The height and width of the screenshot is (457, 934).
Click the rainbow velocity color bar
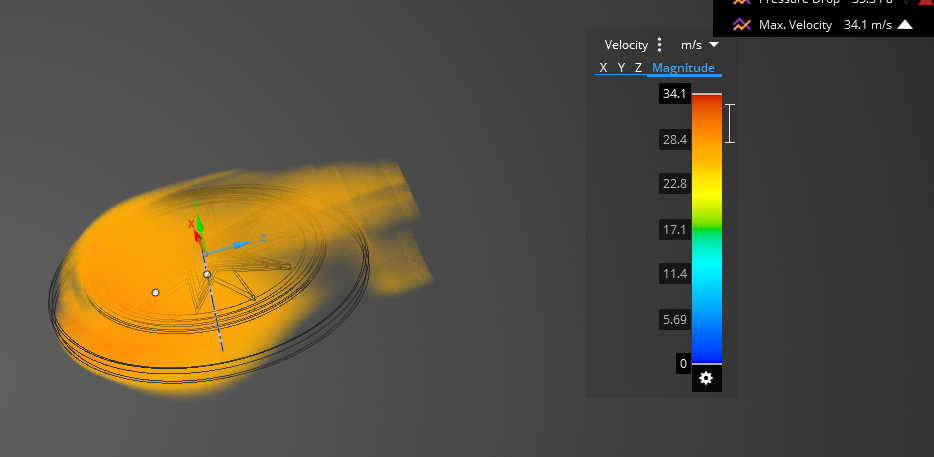point(706,228)
